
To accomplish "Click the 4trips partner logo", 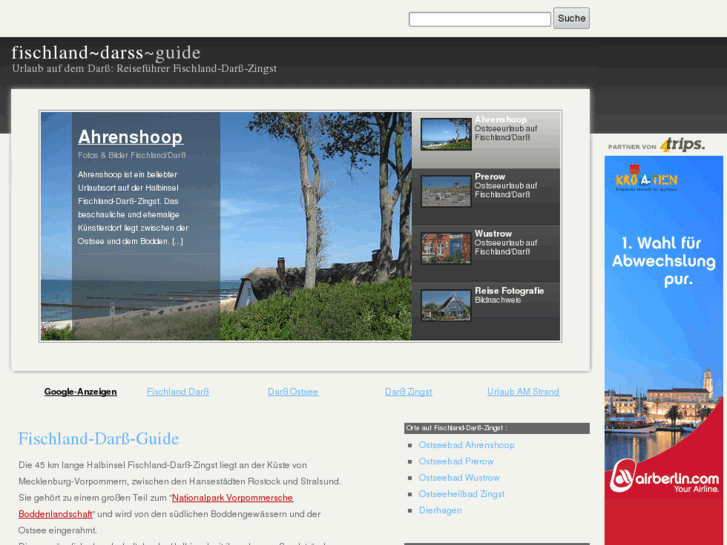I will (x=682, y=145).
